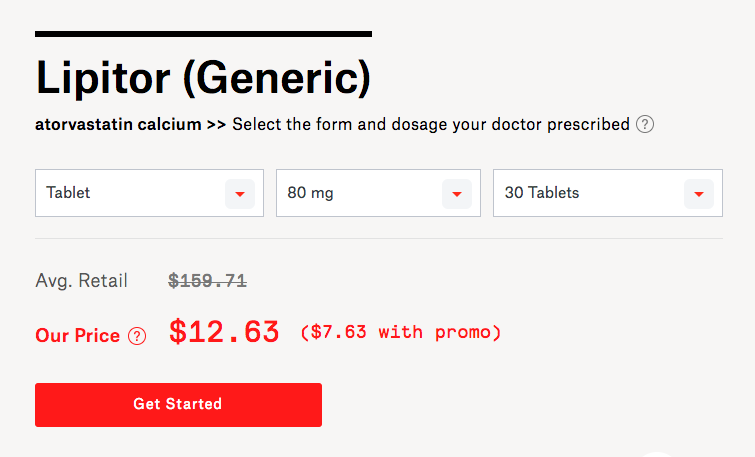755x457 pixels.
Task: Click the ($7.63 with promo) text
Action: pyautogui.click(x=401, y=332)
